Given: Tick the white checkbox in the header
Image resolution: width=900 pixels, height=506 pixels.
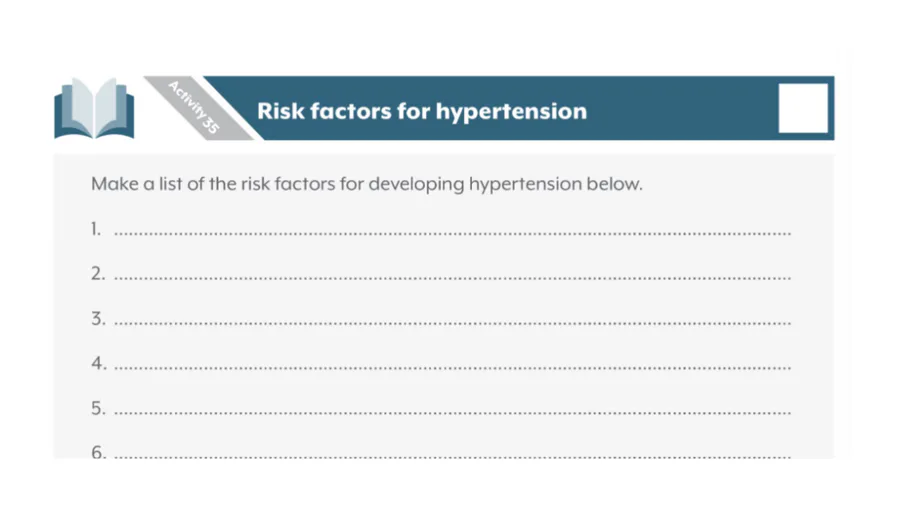Looking at the screenshot, I should click(x=803, y=108).
